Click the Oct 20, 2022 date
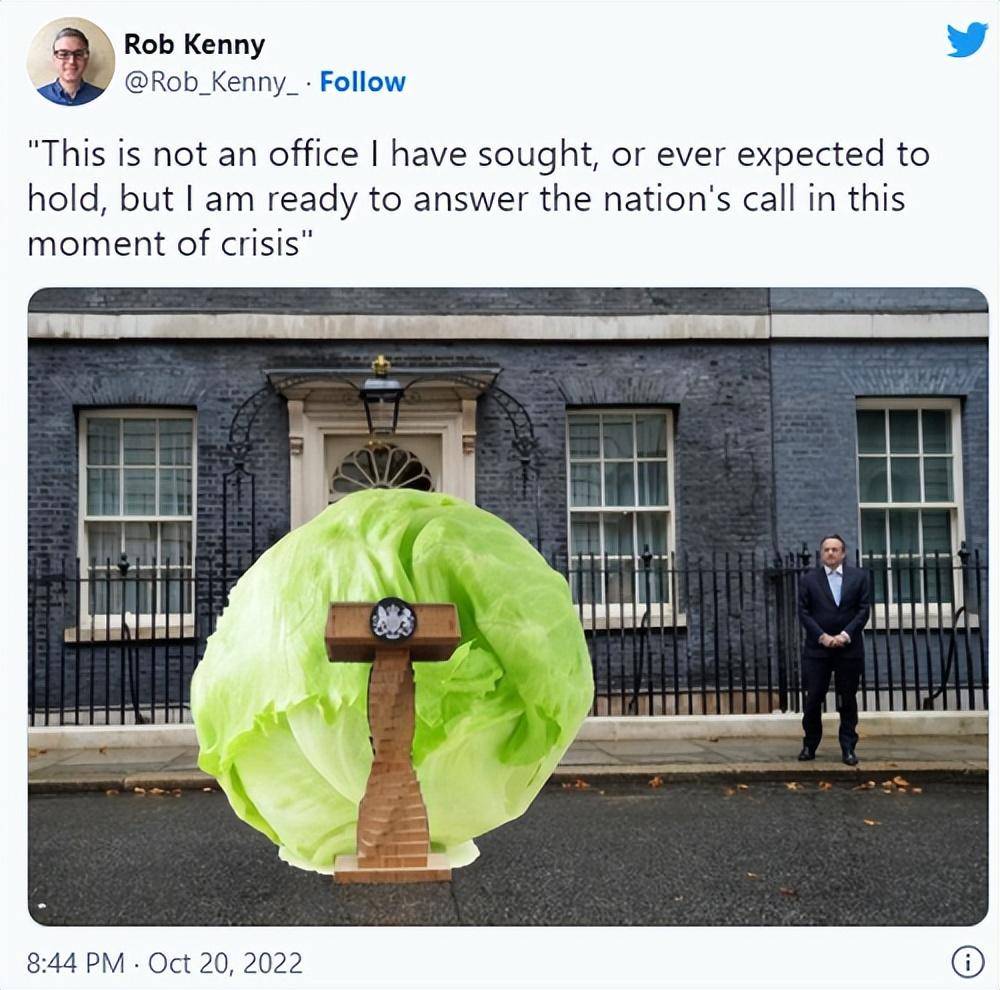 point(225,963)
